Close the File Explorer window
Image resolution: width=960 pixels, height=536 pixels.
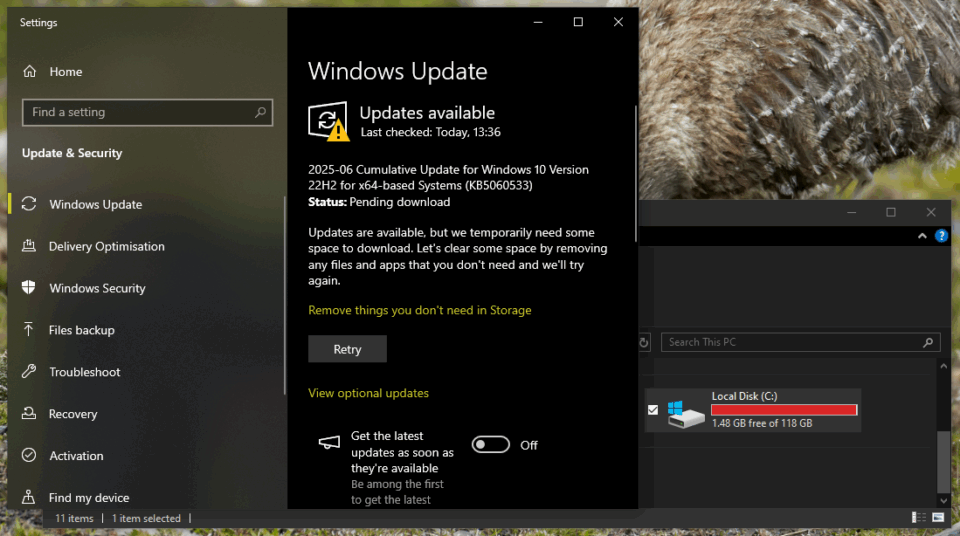[931, 212]
